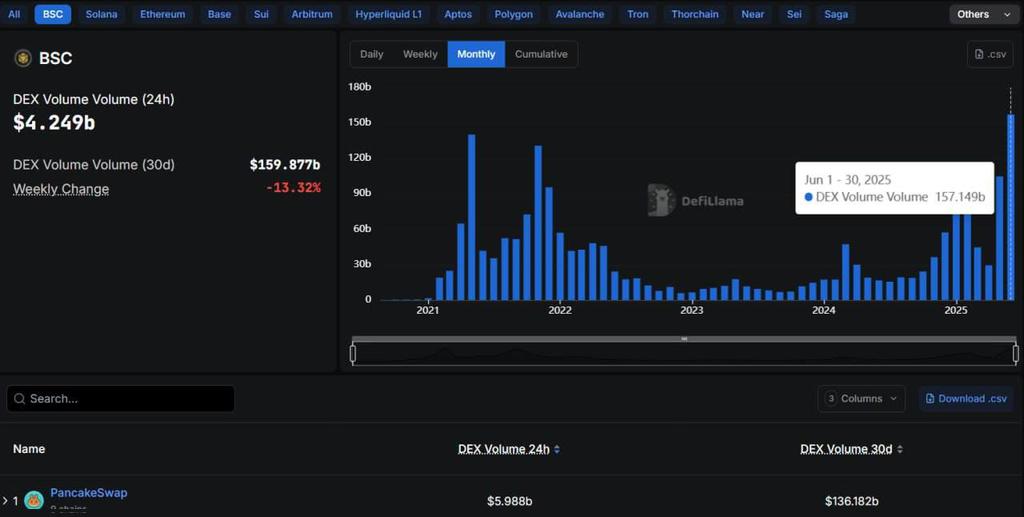
Task: Switch chart to Daily view
Action: tap(371, 54)
